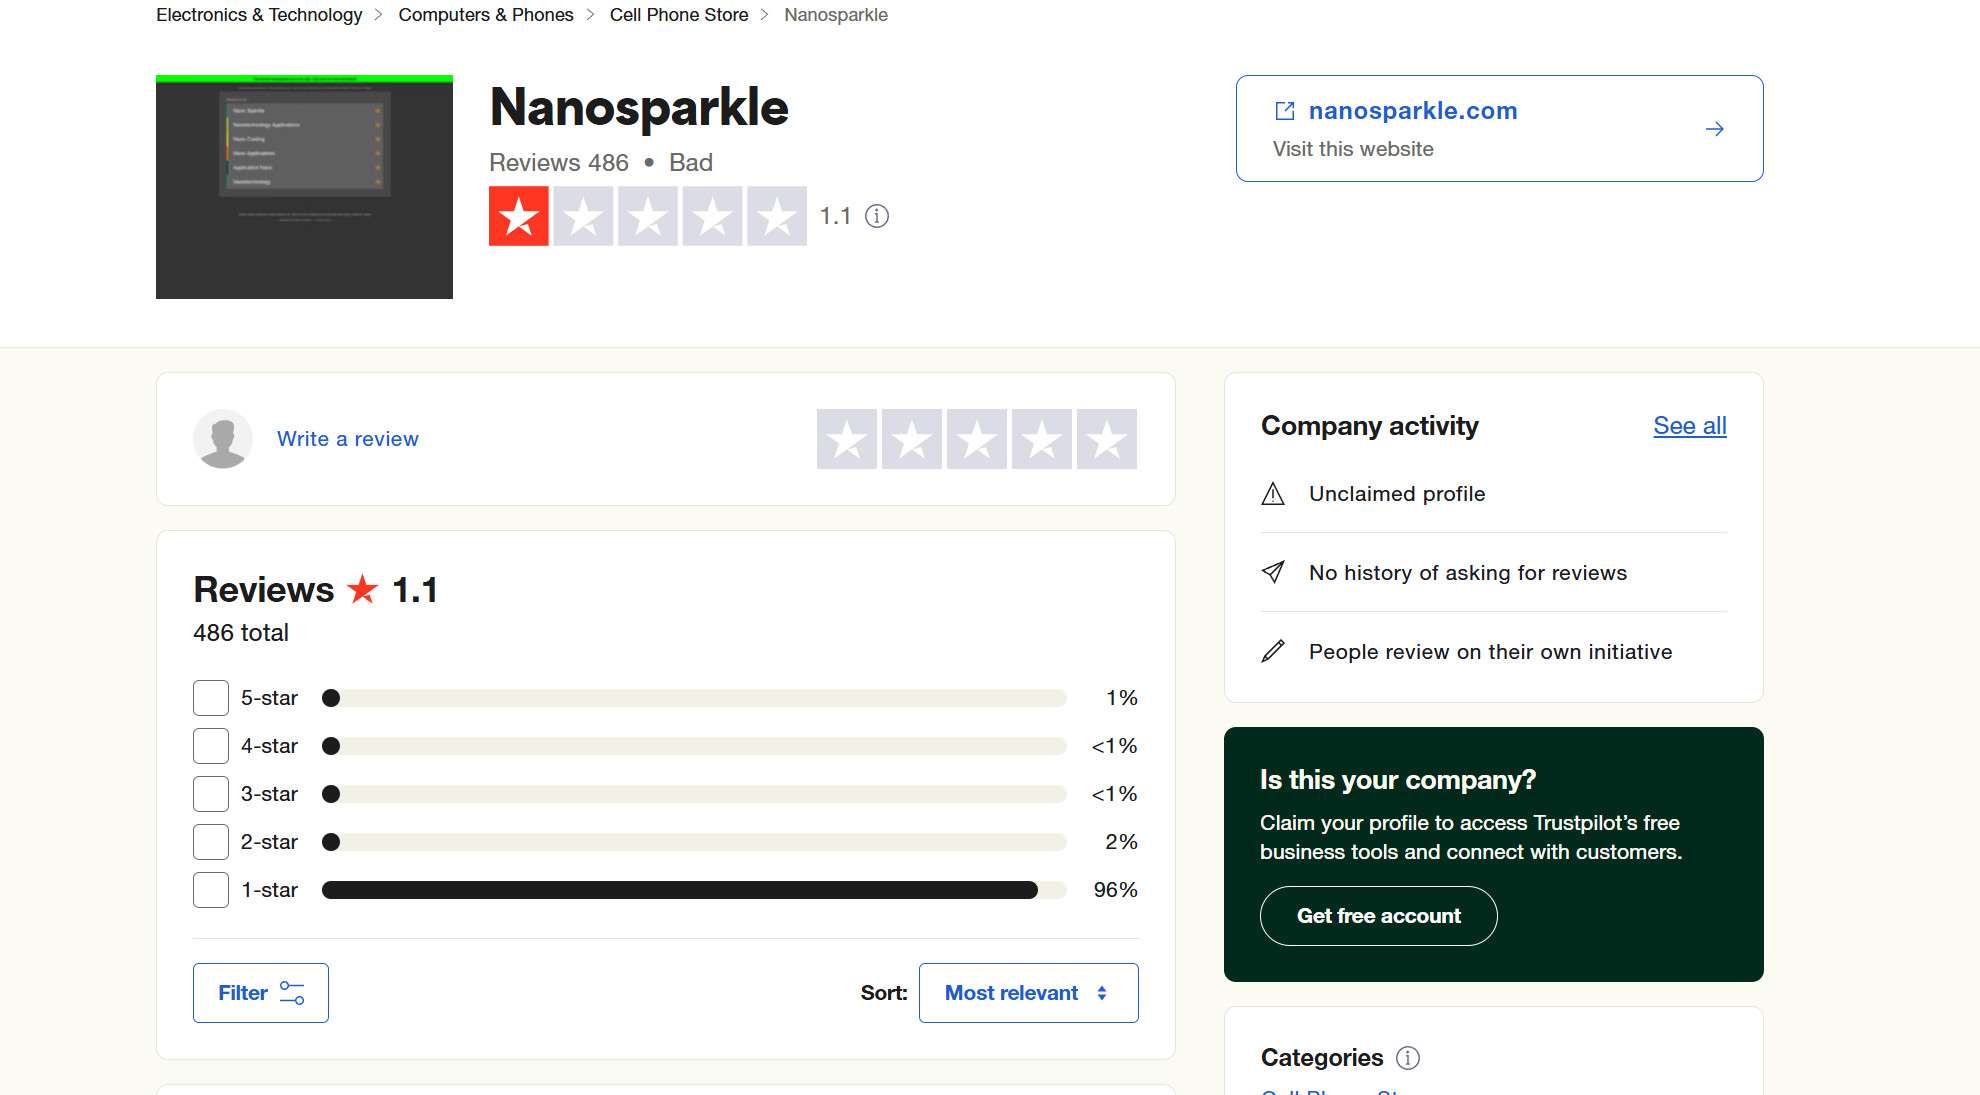The width and height of the screenshot is (1980, 1095).
Task: Click the info icon beside the 1.1 rating
Action: pos(878,216)
